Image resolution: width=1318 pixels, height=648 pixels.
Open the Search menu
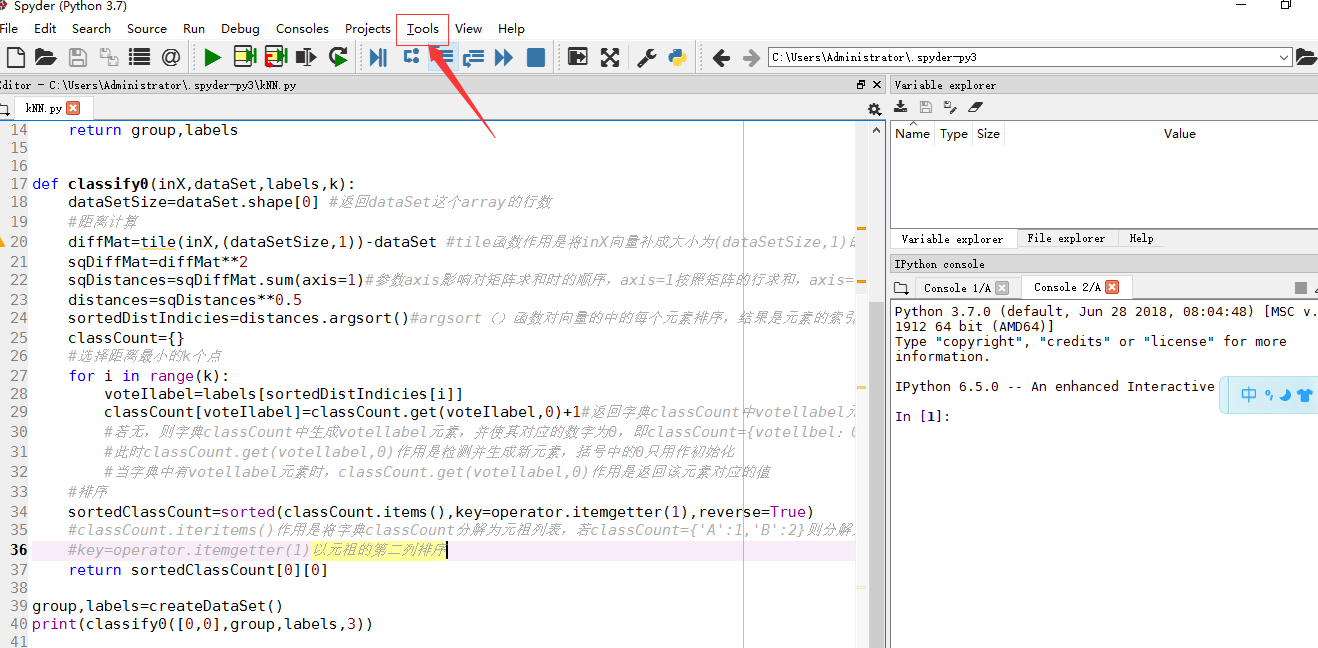(x=91, y=29)
